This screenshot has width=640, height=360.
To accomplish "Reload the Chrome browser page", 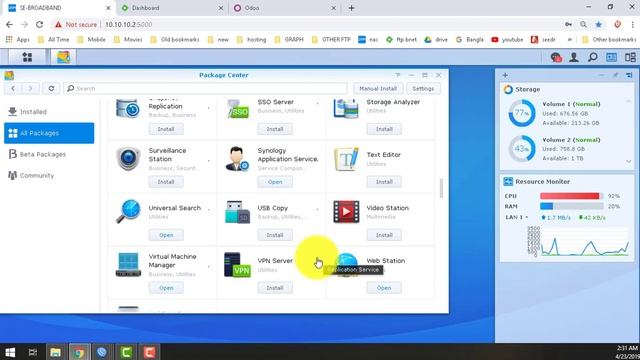I will point(39,24).
